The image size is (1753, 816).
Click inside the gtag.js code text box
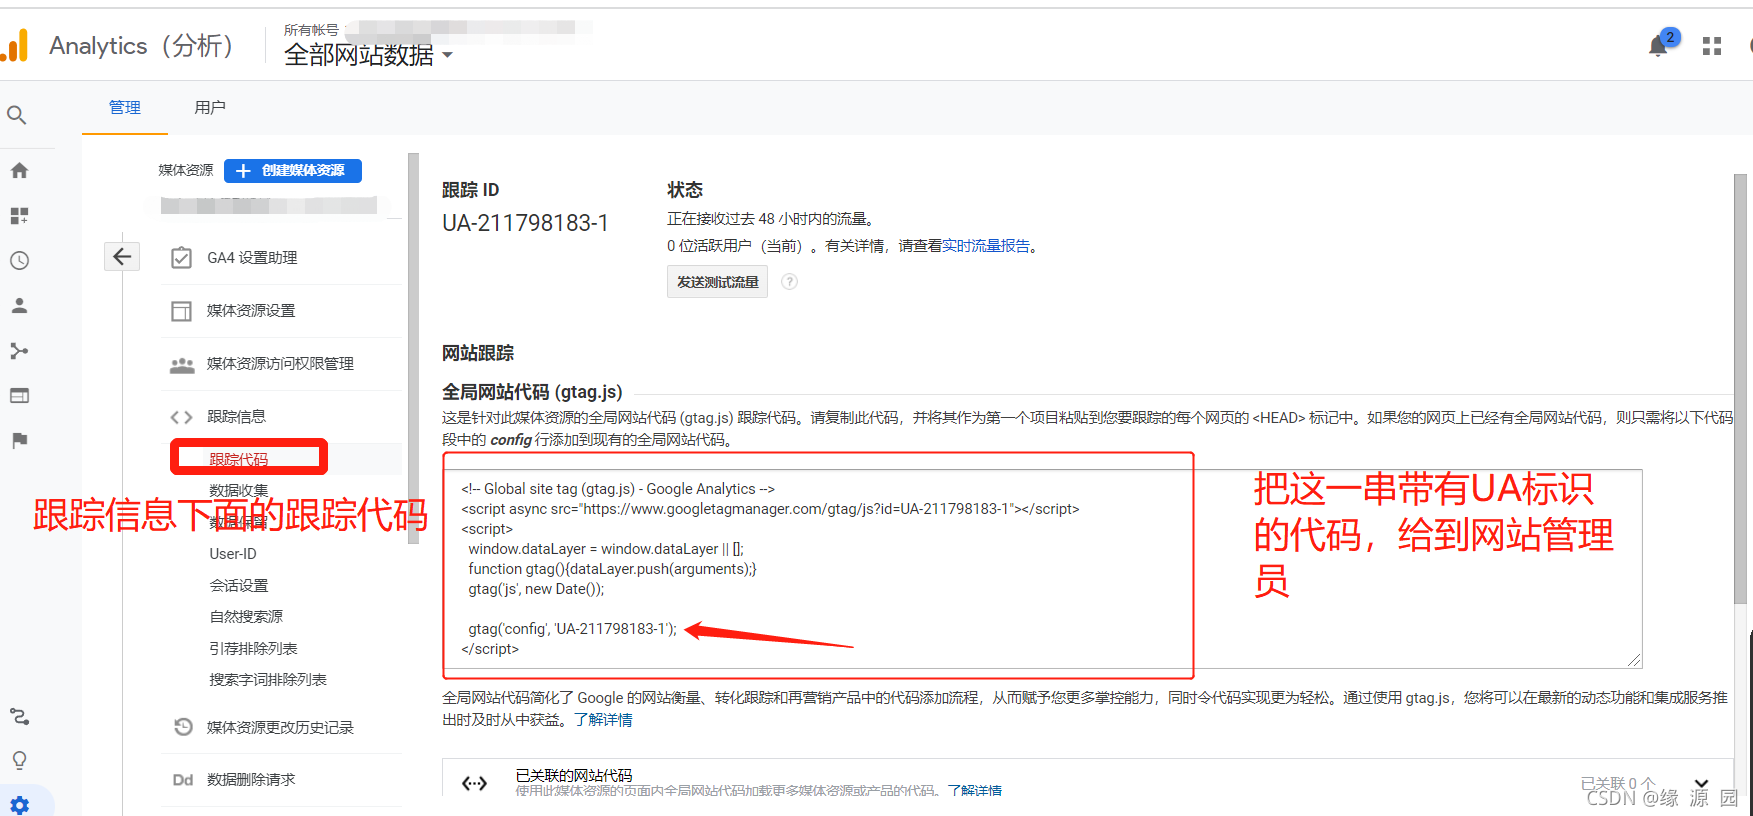click(1042, 568)
